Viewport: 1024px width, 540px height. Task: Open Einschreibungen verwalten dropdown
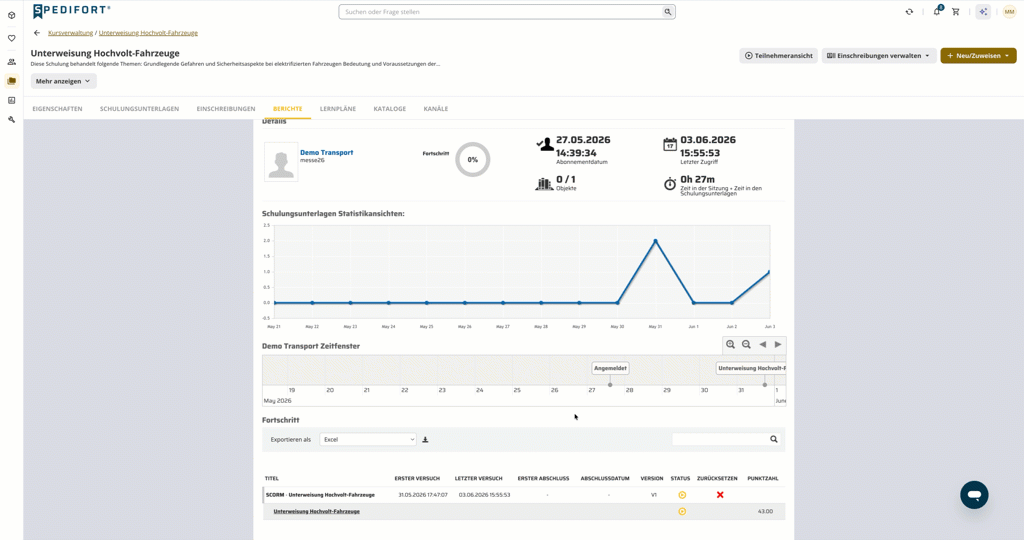878,56
